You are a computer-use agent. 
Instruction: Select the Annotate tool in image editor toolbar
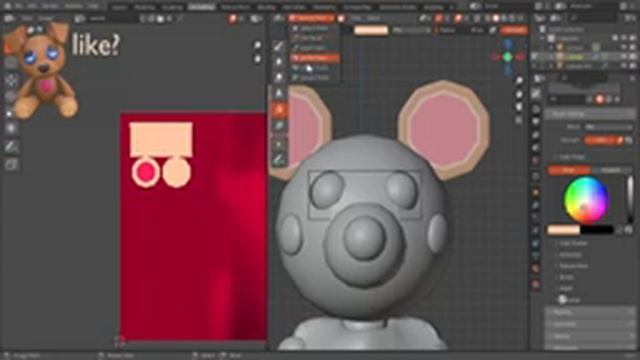tap(11, 146)
